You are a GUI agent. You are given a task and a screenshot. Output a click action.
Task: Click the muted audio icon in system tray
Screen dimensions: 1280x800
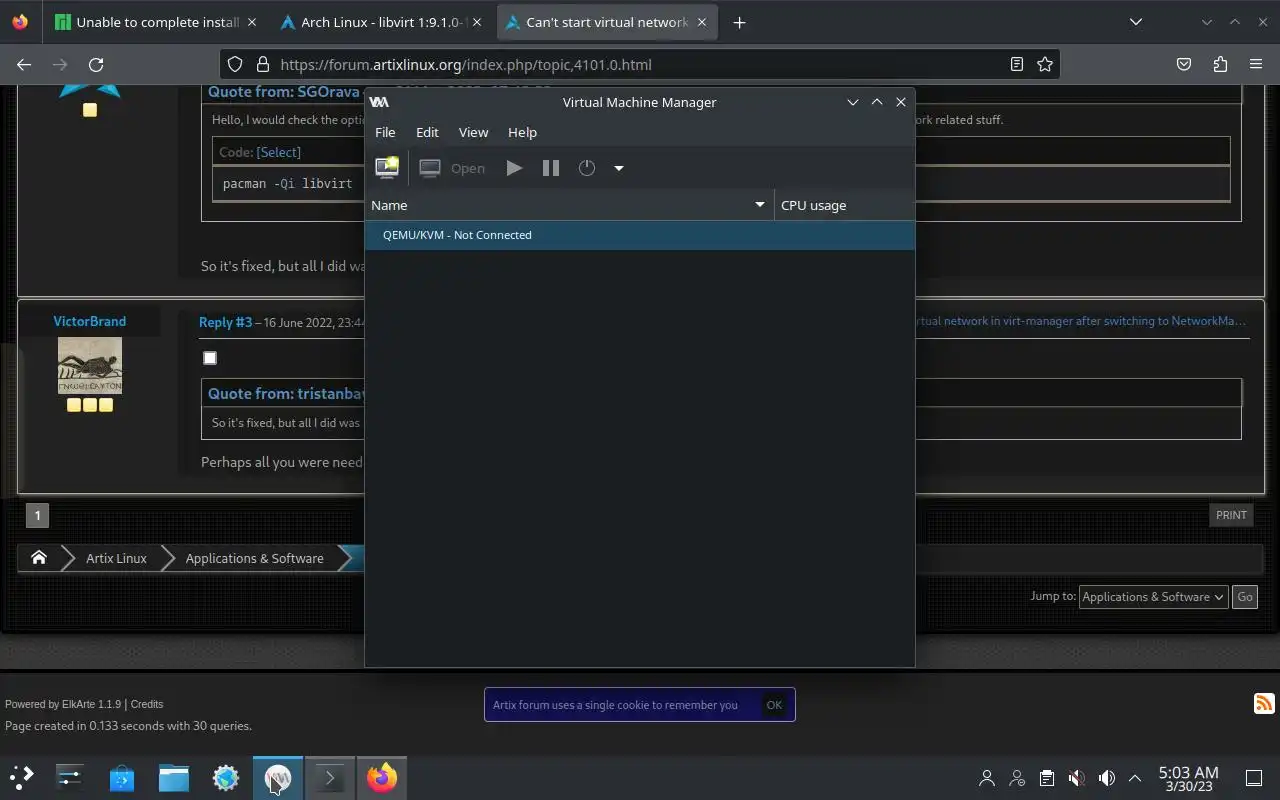[1076, 778]
